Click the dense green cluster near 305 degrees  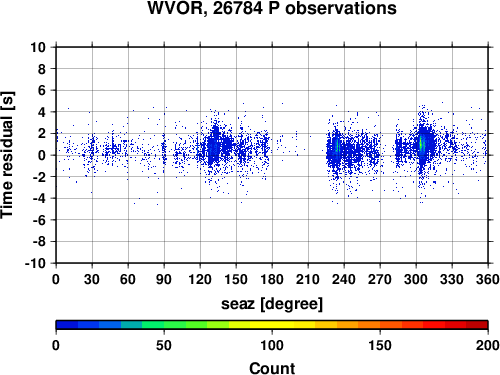click(421, 144)
